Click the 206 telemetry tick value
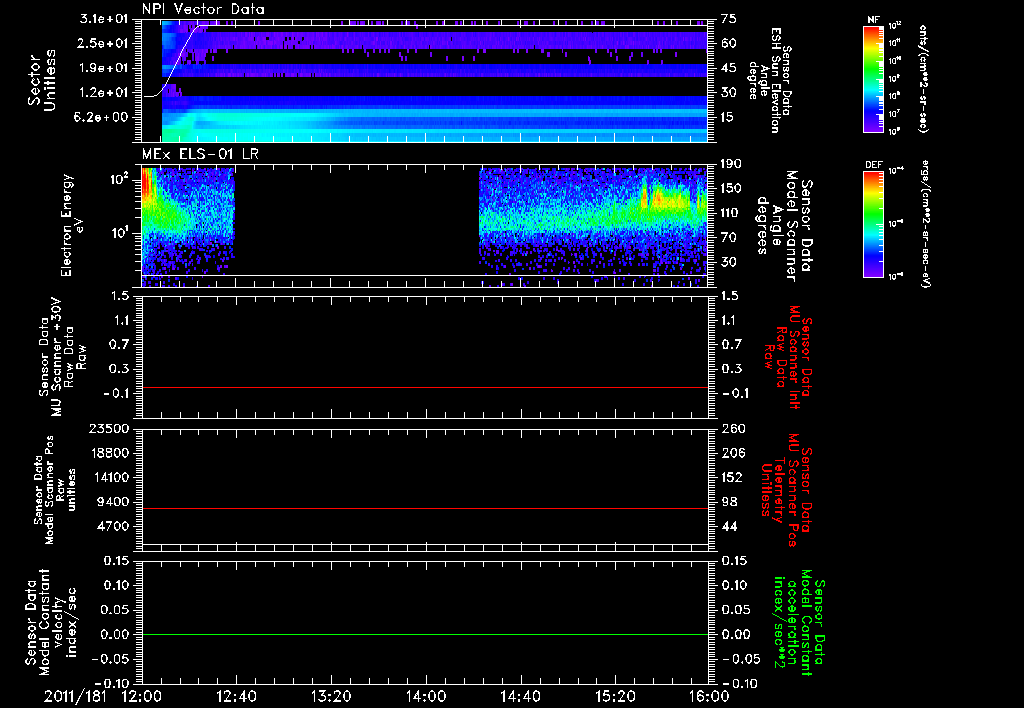This screenshot has width=1024, height=708. pos(732,453)
